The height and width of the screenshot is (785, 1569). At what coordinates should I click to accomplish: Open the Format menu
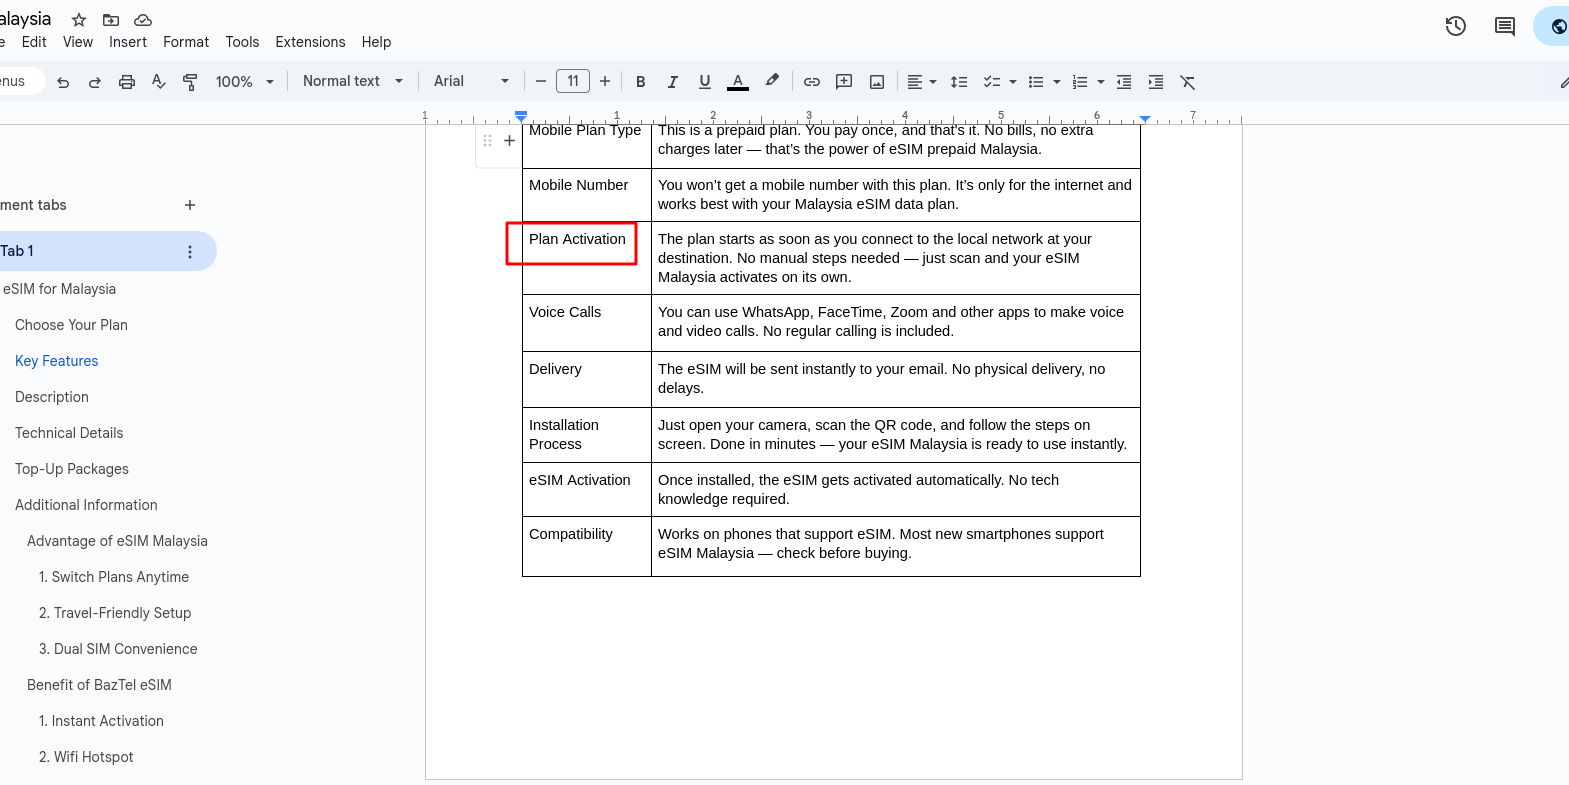[x=186, y=42]
